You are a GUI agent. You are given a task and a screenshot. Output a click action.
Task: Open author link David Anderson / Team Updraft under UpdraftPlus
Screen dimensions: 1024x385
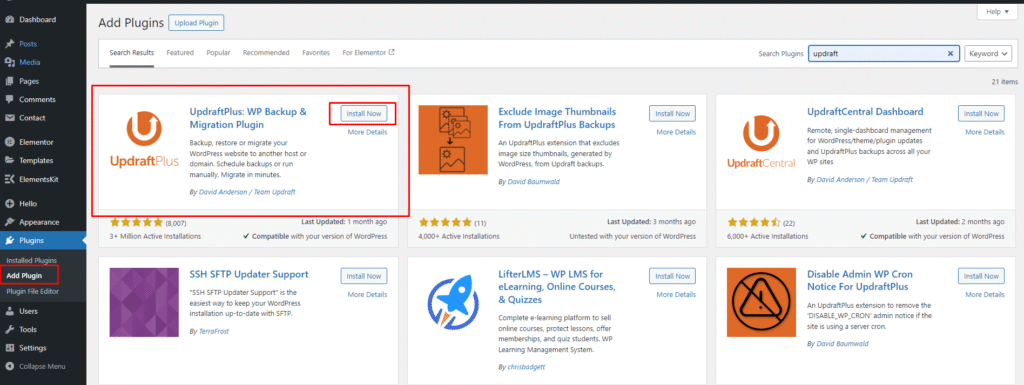coord(246,191)
